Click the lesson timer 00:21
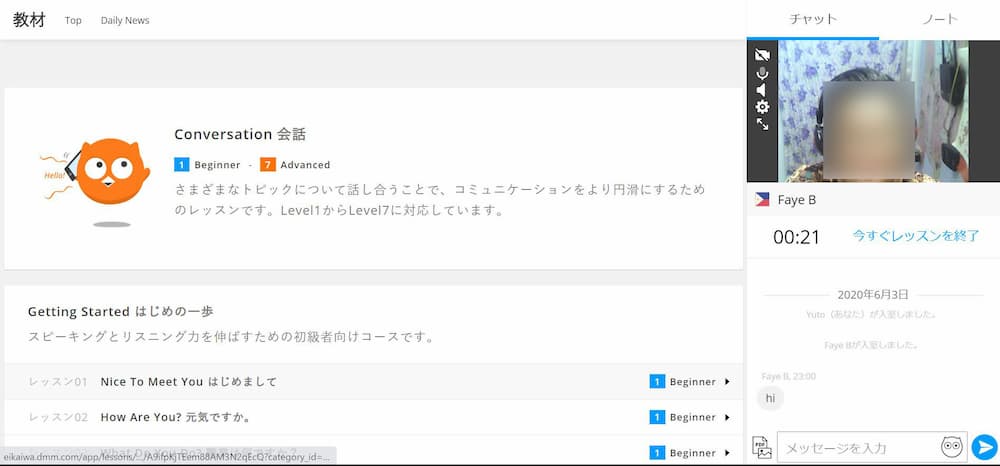 pyautogui.click(x=796, y=237)
